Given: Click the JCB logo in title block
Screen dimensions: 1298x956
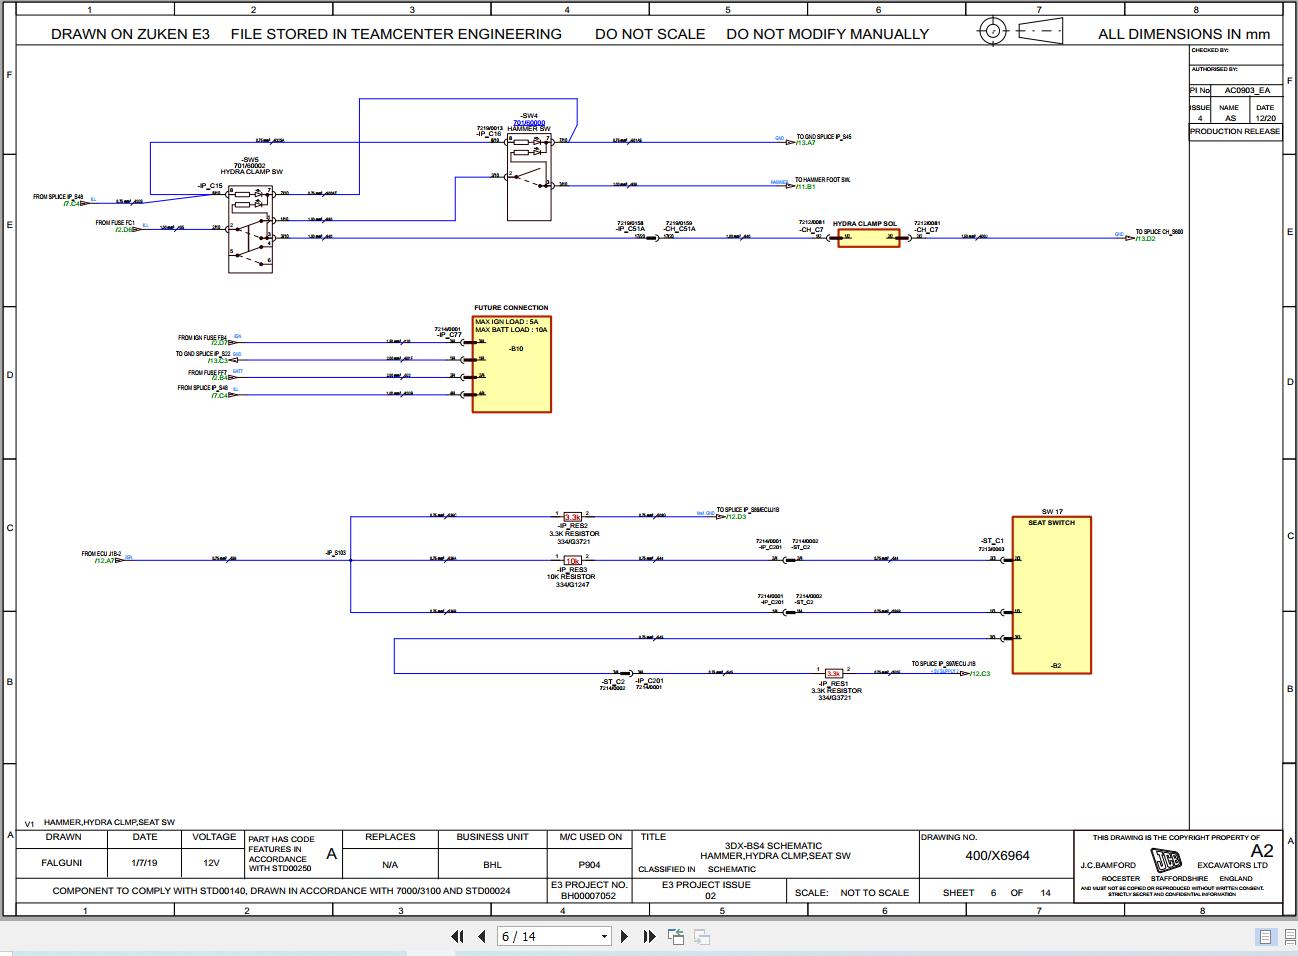Looking at the screenshot, I should click(x=1165, y=861).
